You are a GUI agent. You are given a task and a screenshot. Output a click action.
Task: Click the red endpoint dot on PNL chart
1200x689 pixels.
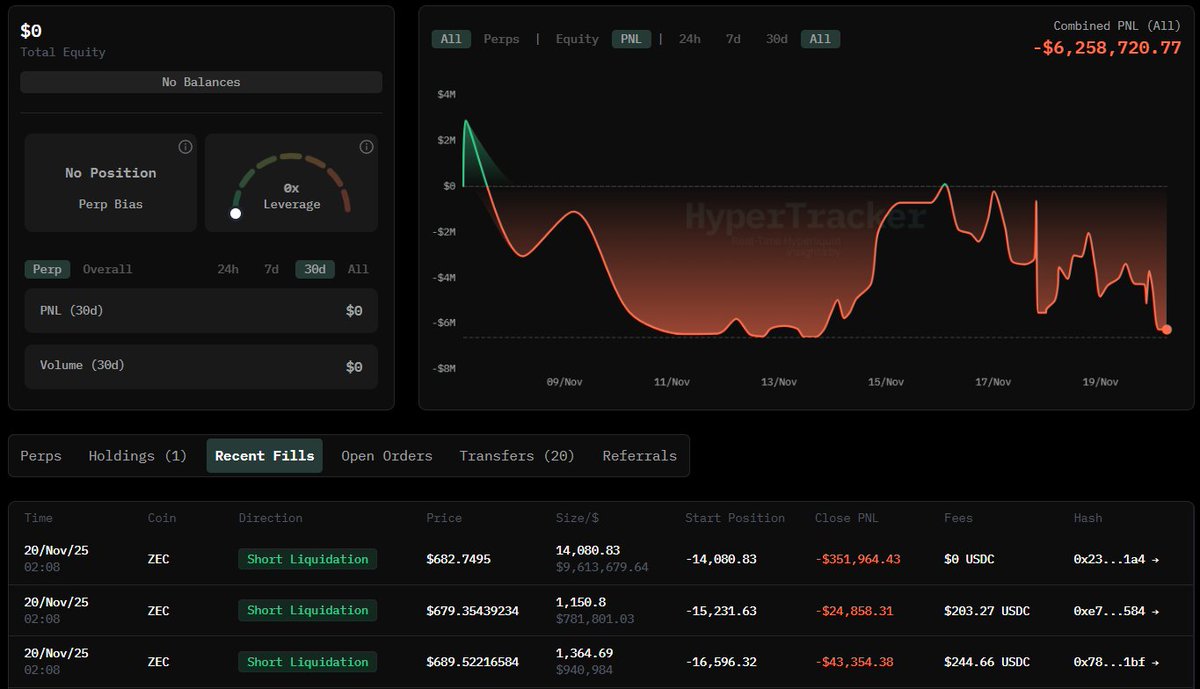pos(1166,329)
